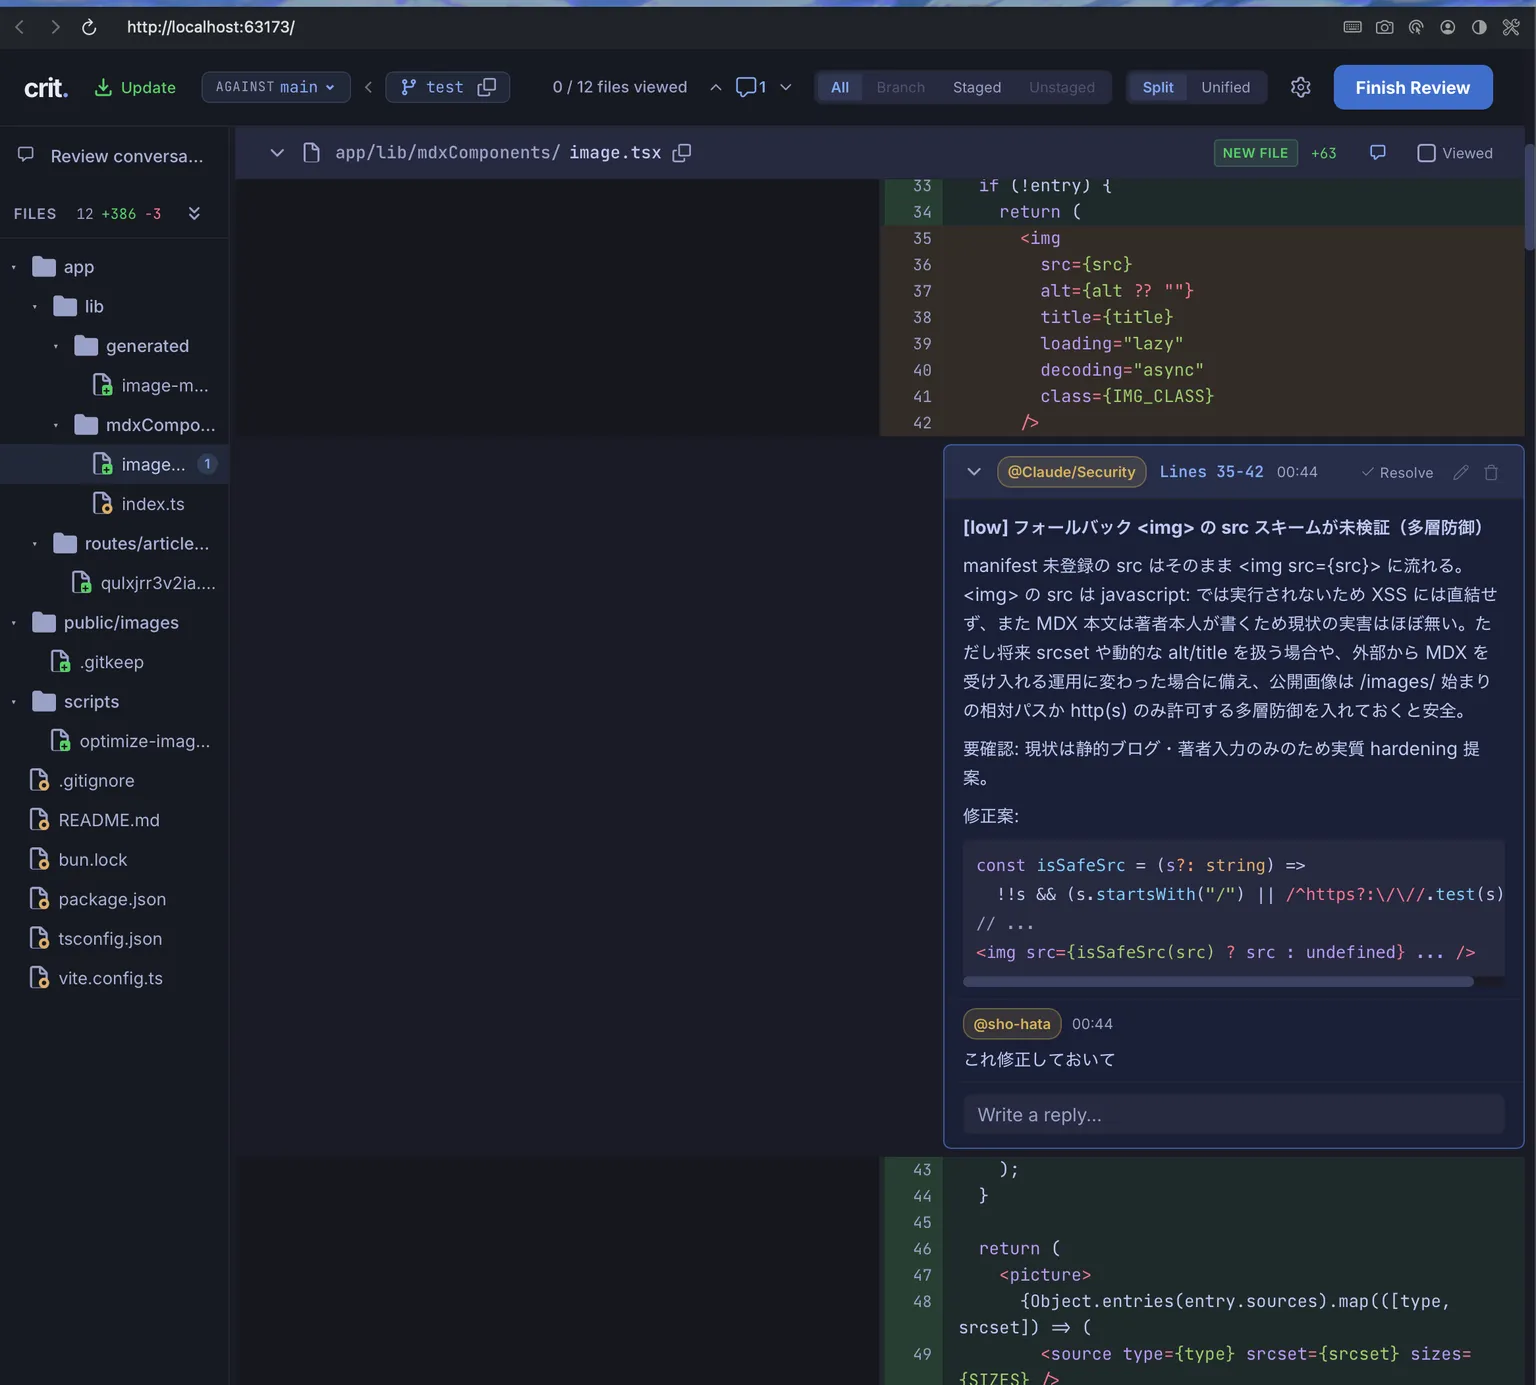Click the keyboard icon in browser toolbar
This screenshot has height=1385, width=1536.
point(1352,27)
